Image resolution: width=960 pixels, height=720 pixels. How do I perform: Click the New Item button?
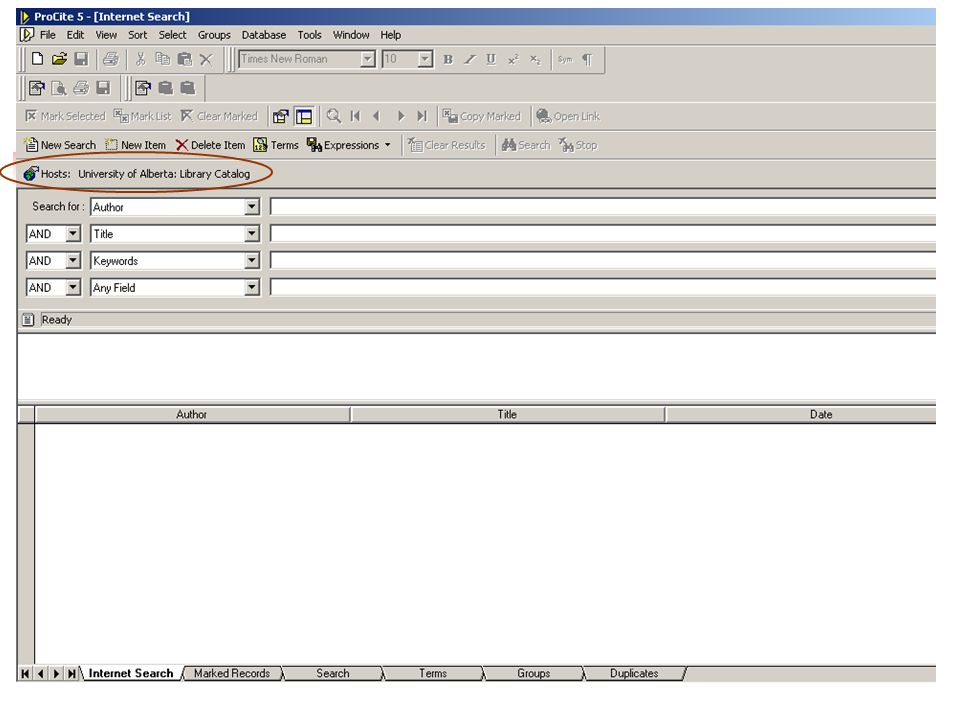point(135,145)
